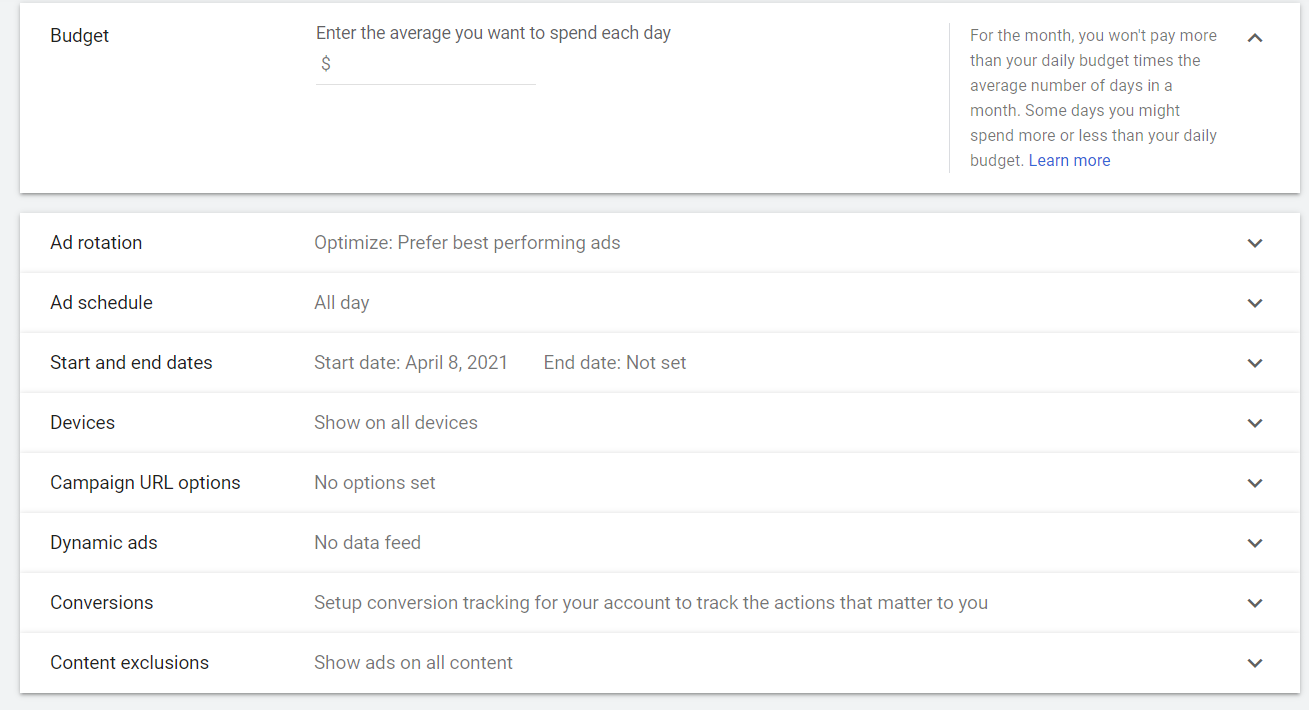Select the Ad schedule row label
The height and width of the screenshot is (710, 1309).
[101, 303]
